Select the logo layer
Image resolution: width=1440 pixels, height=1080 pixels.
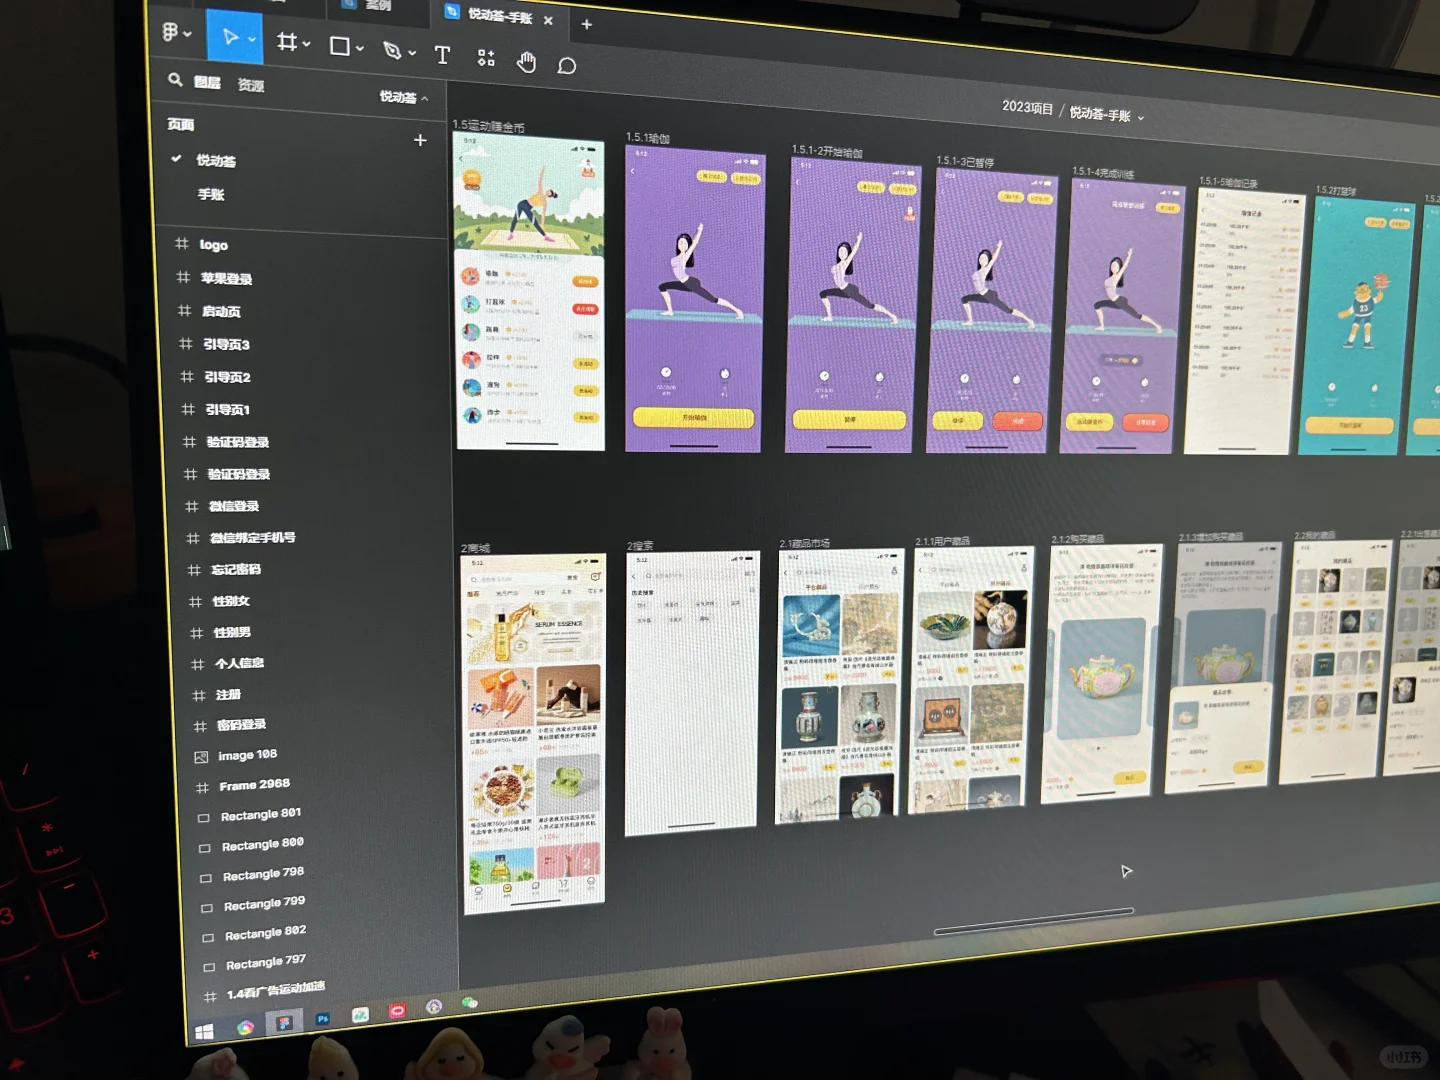pyautogui.click(x=214, y=245)
